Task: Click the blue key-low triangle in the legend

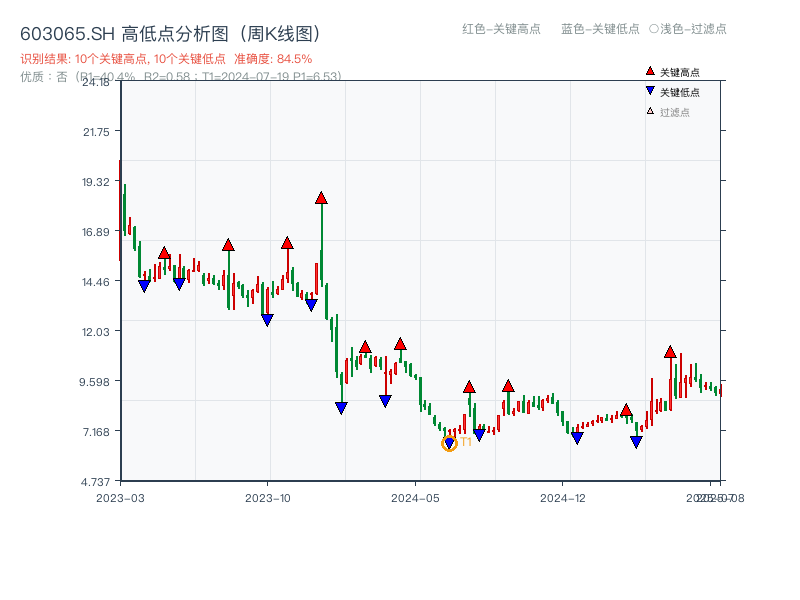Action: click(650, 92)
